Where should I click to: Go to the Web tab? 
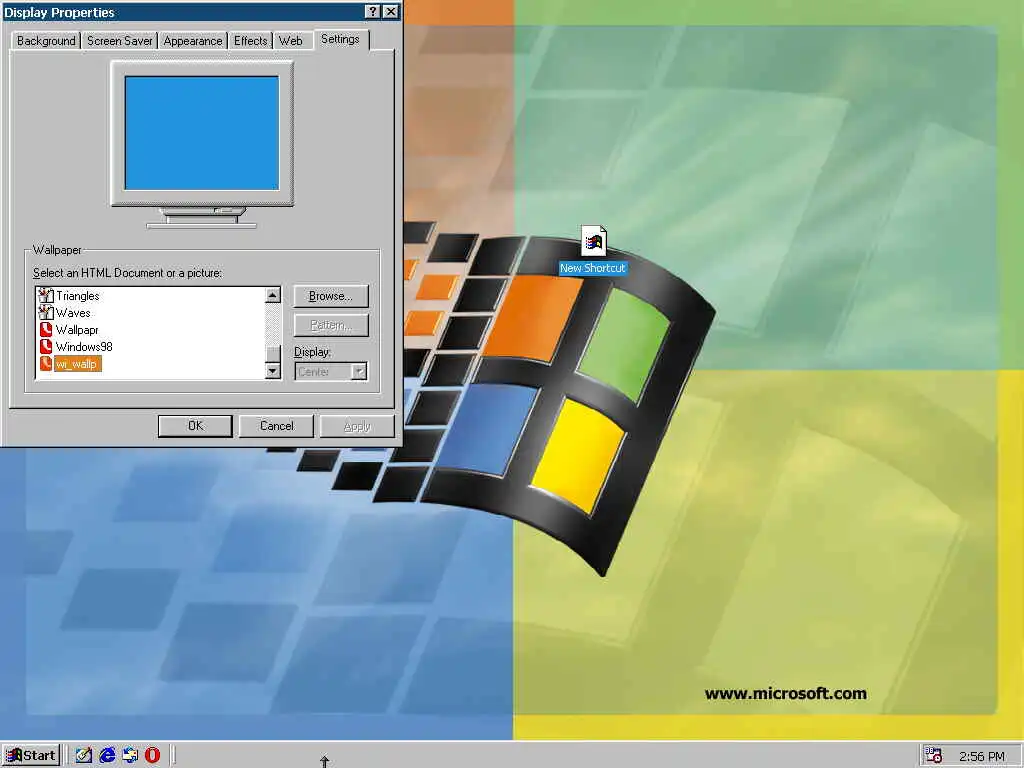tap(291, 40)
